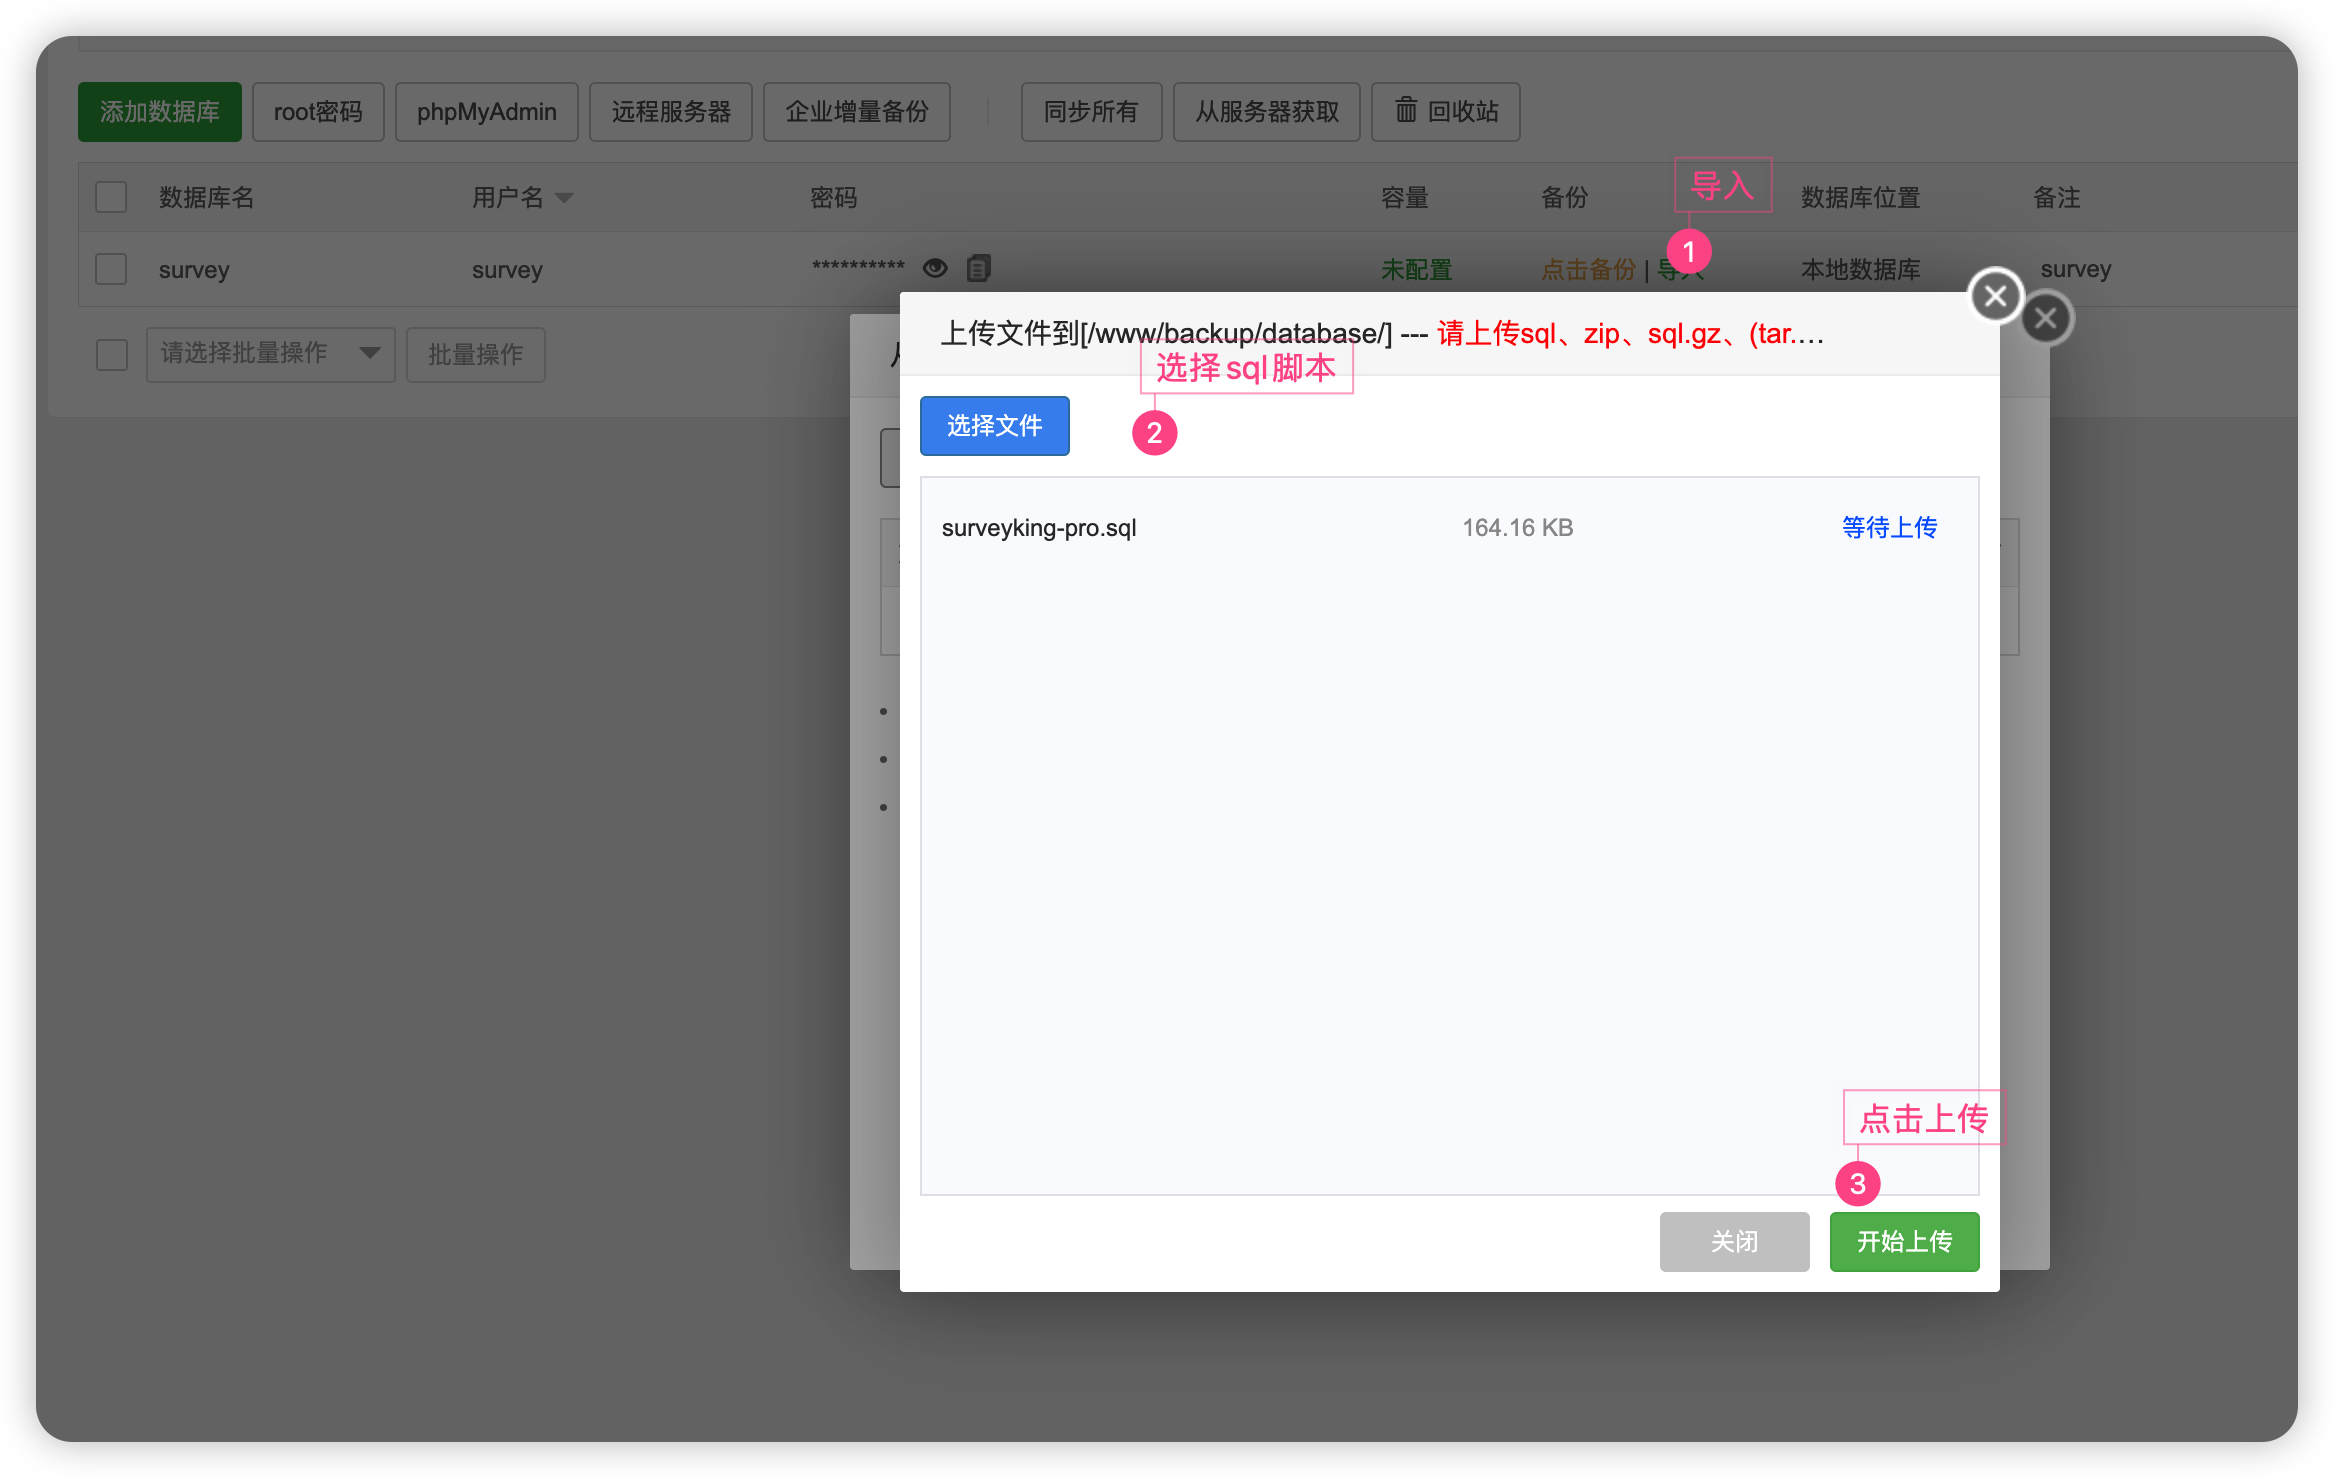
Task: Click the 点击备份 link
Action: 1588,270
